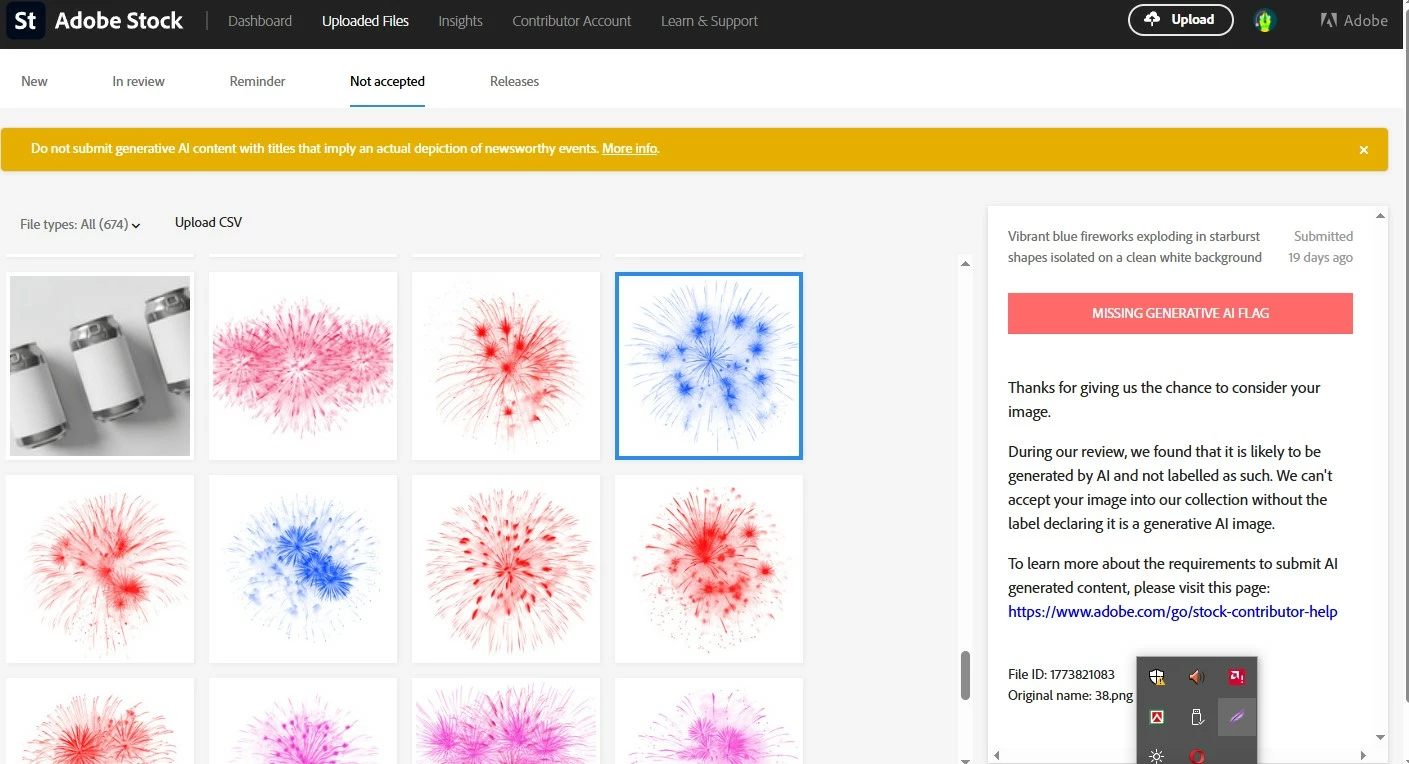Click the red and white Adobe tray icon
1409x764 pixels.
[x=1157, y=717]
